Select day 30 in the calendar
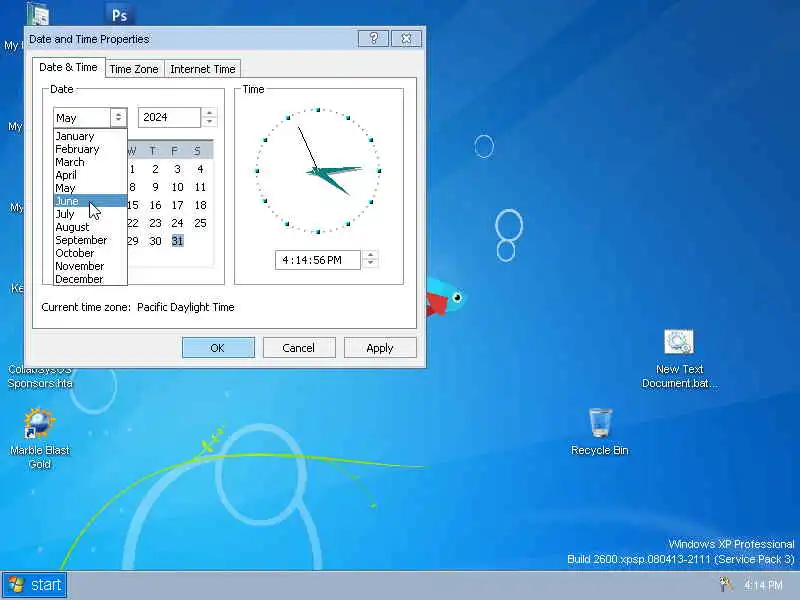 tap(155, 241)
